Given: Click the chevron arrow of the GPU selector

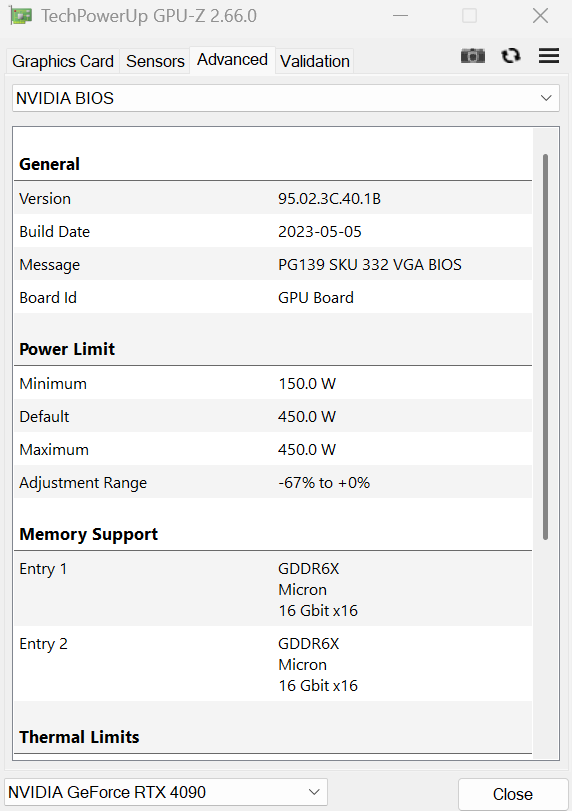Looking at the screenshot, I should point(313,792).
